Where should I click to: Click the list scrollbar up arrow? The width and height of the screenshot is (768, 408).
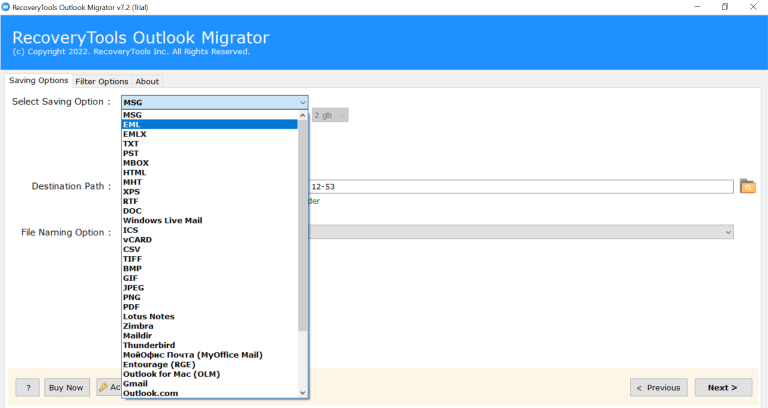[x=303, y=116]
